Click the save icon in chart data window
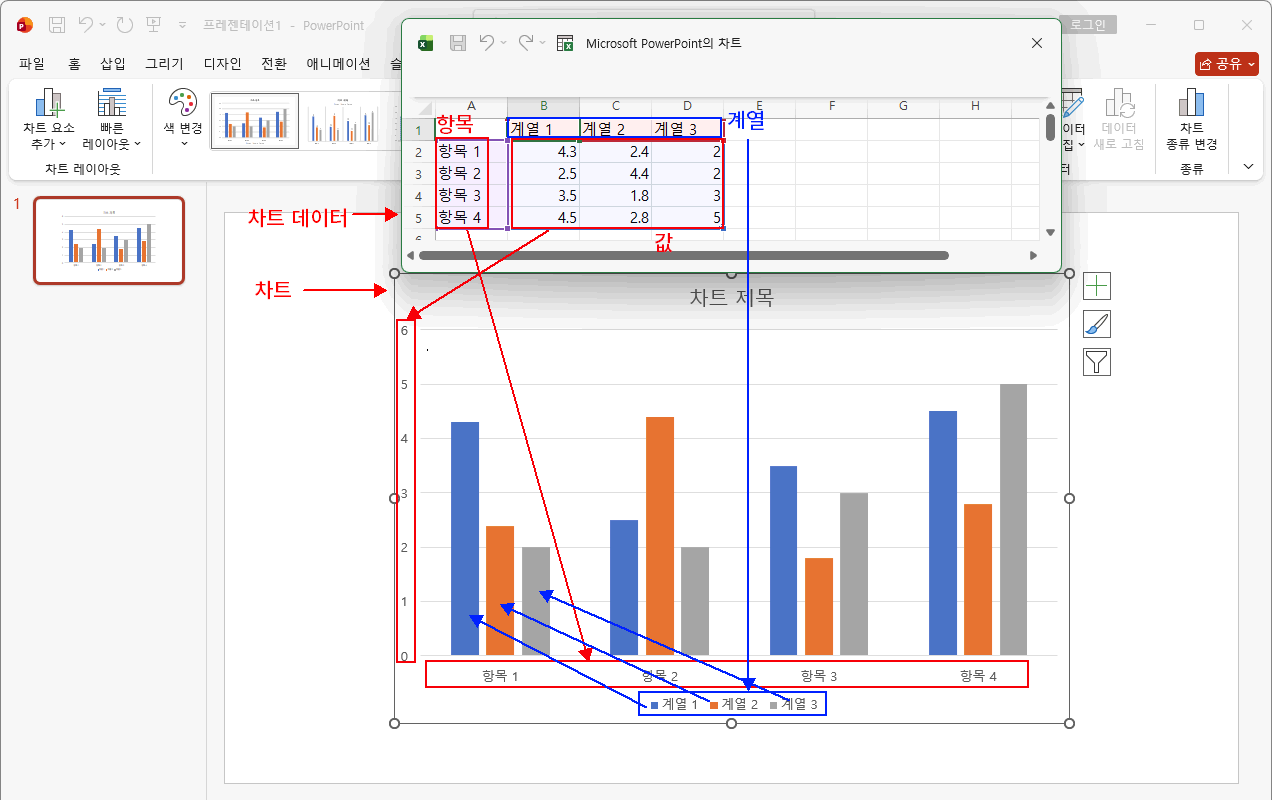 [458, 43]
